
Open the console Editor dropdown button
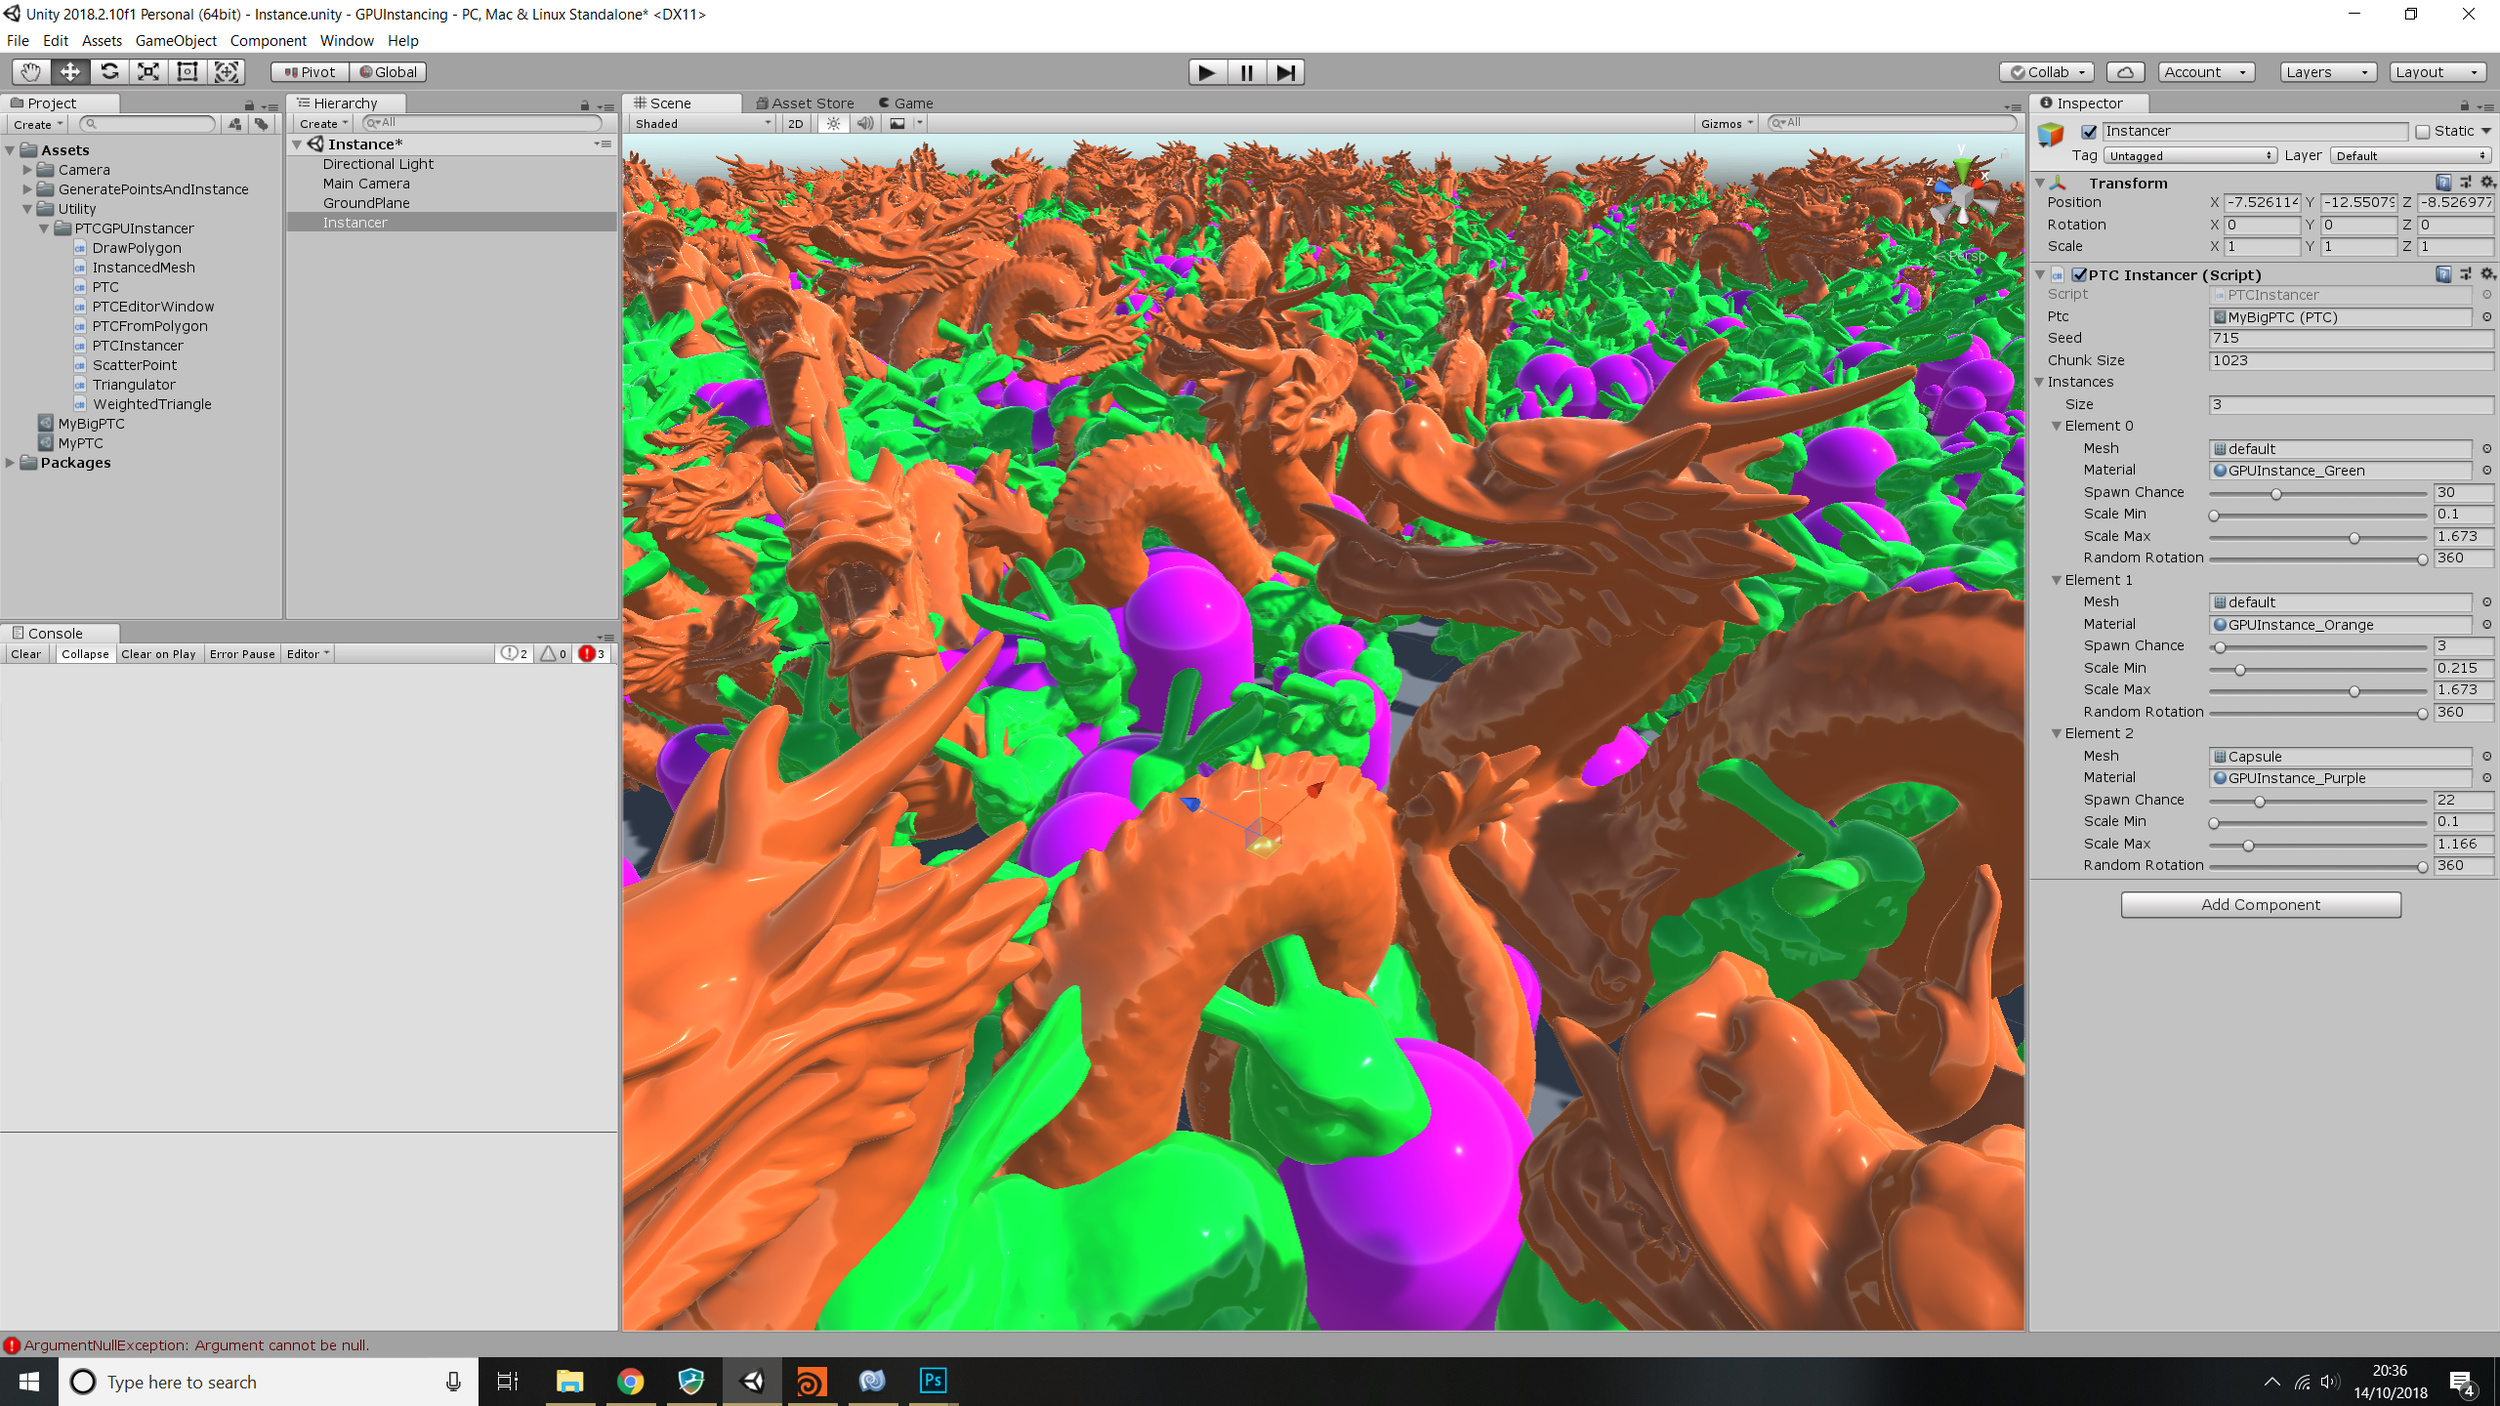(308, 654)
